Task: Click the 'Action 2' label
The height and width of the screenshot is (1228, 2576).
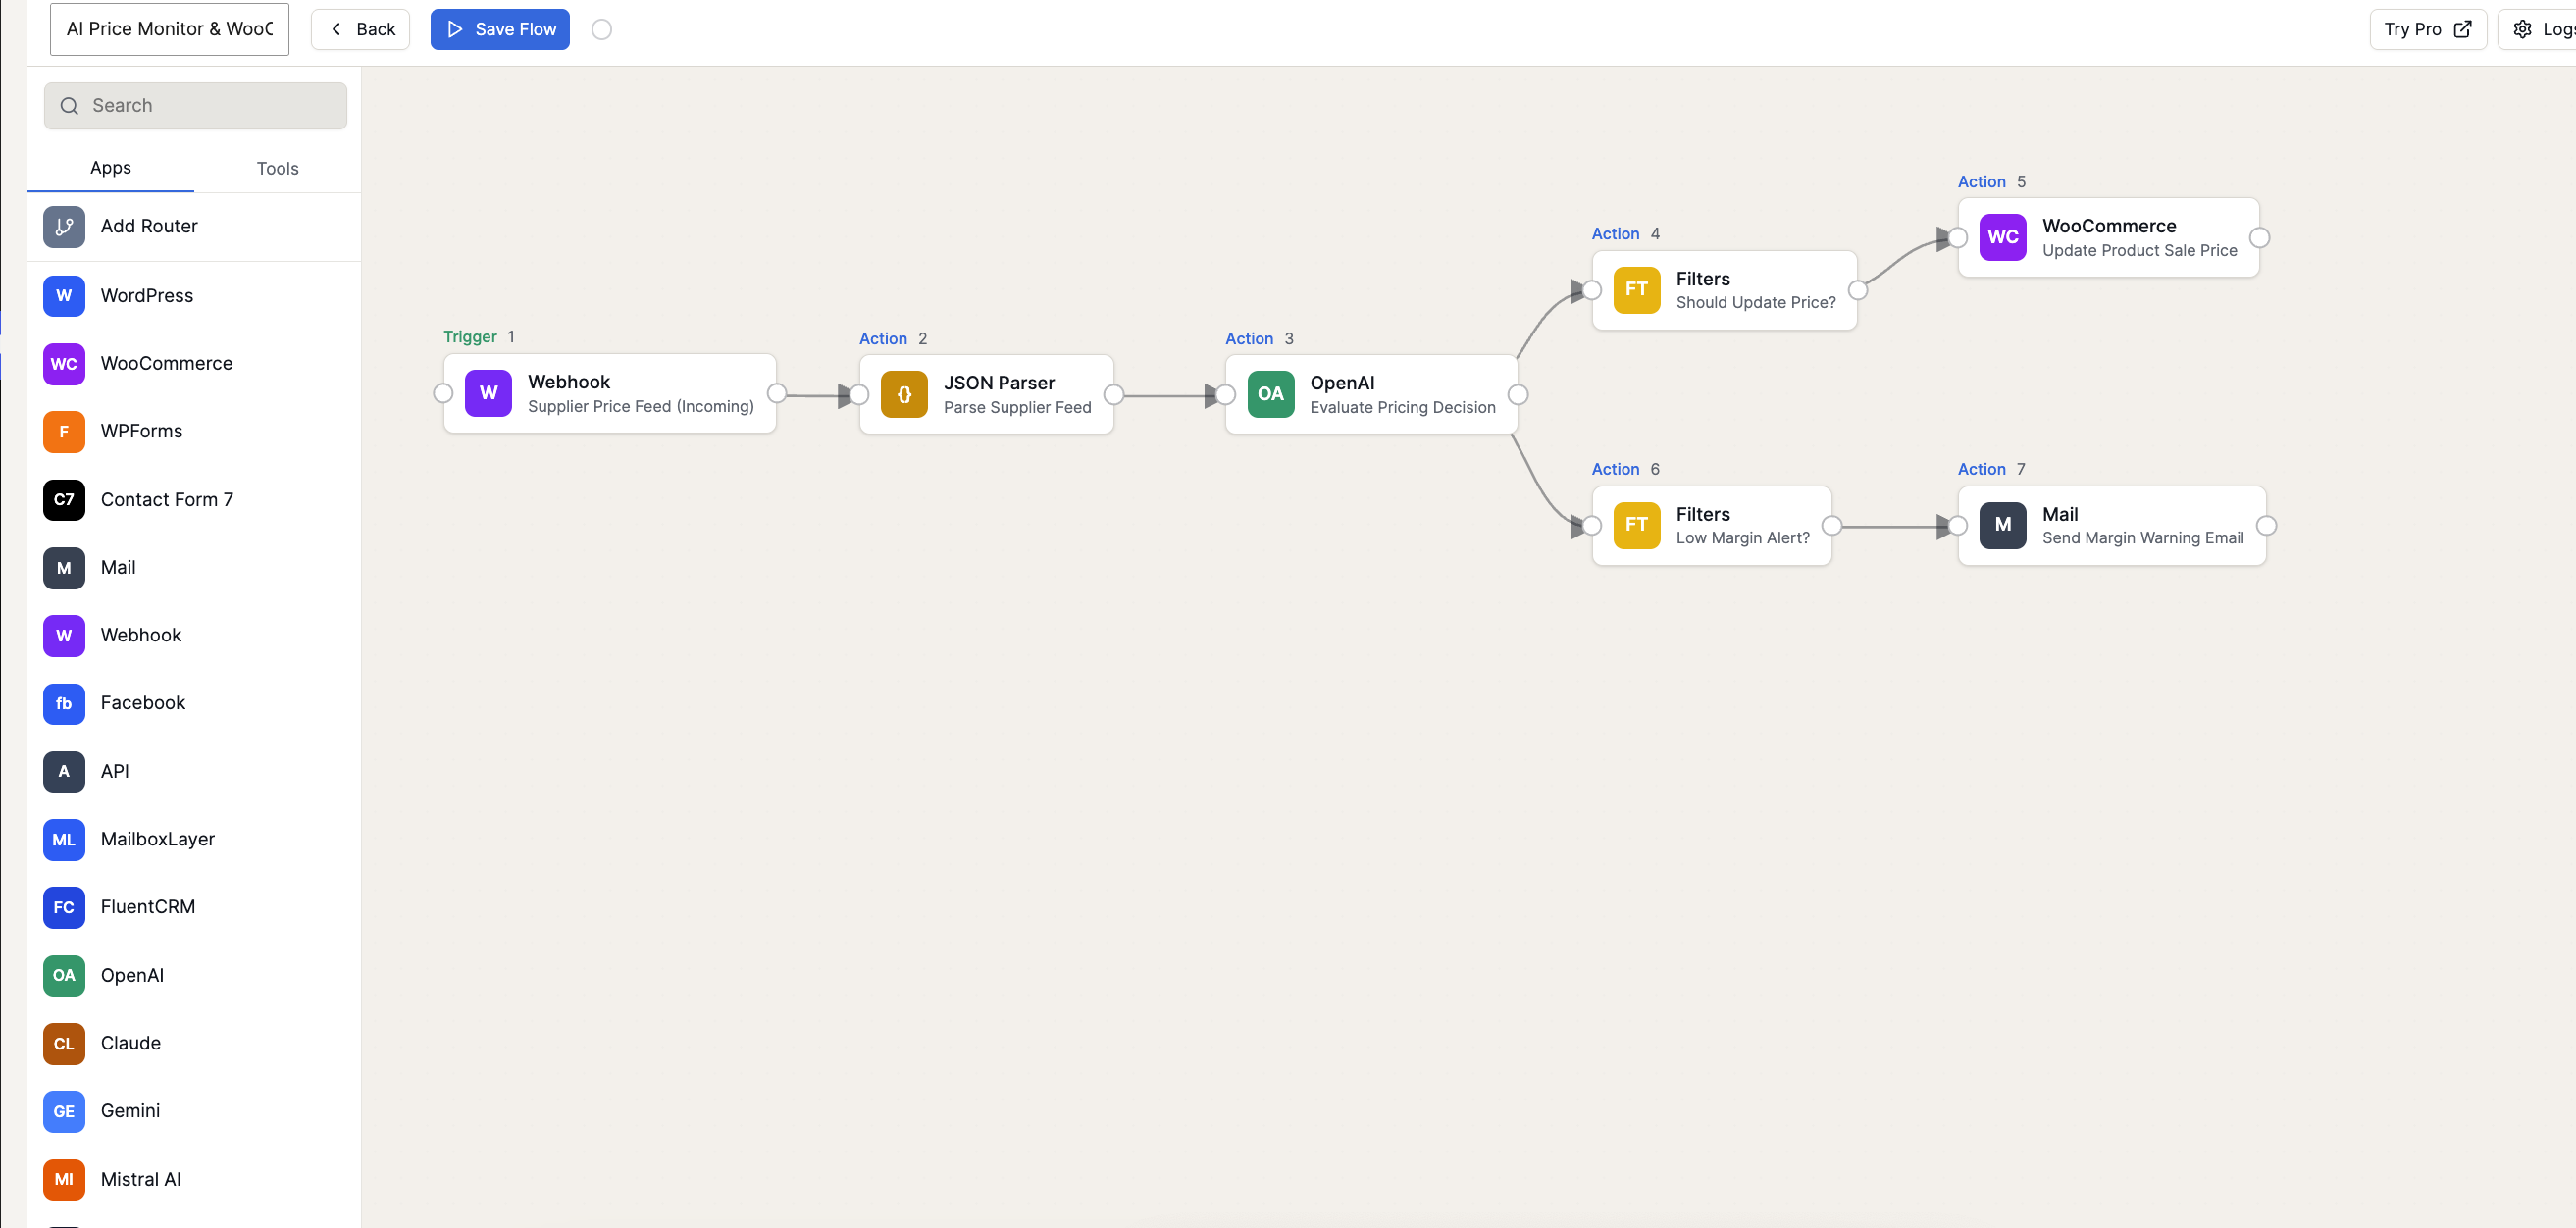Action: point(893,339)
